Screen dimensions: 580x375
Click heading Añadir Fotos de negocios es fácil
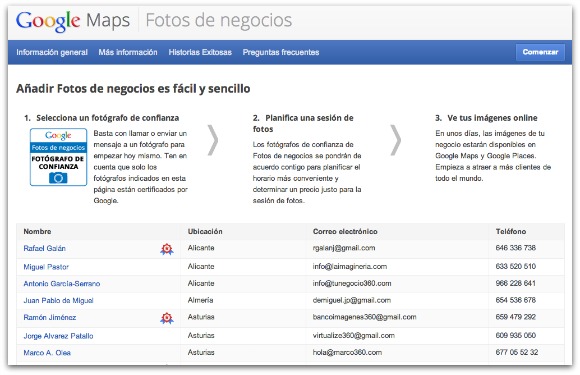[x=133, y=89]
